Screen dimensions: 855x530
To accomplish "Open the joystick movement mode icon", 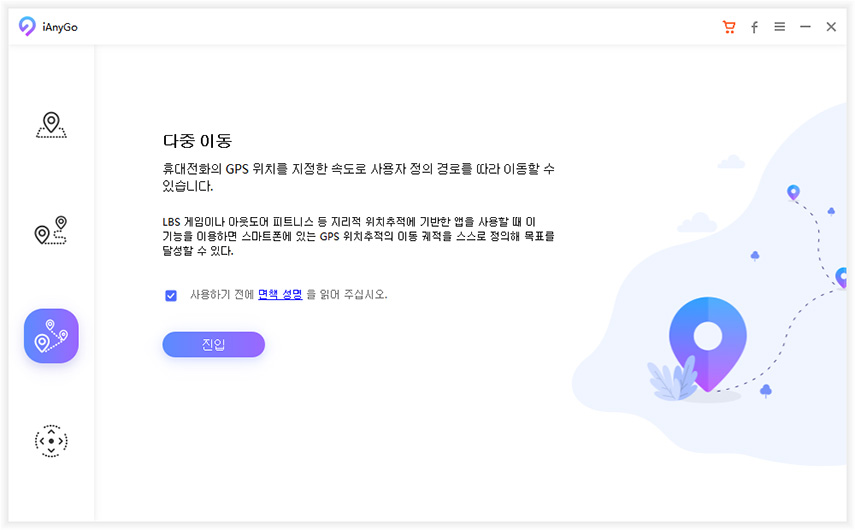I will click(x=51, y=441).
